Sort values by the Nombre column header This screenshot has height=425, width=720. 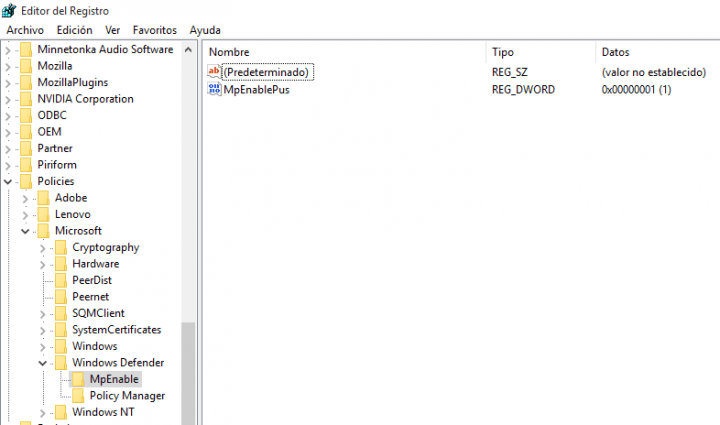click(344, 52)
